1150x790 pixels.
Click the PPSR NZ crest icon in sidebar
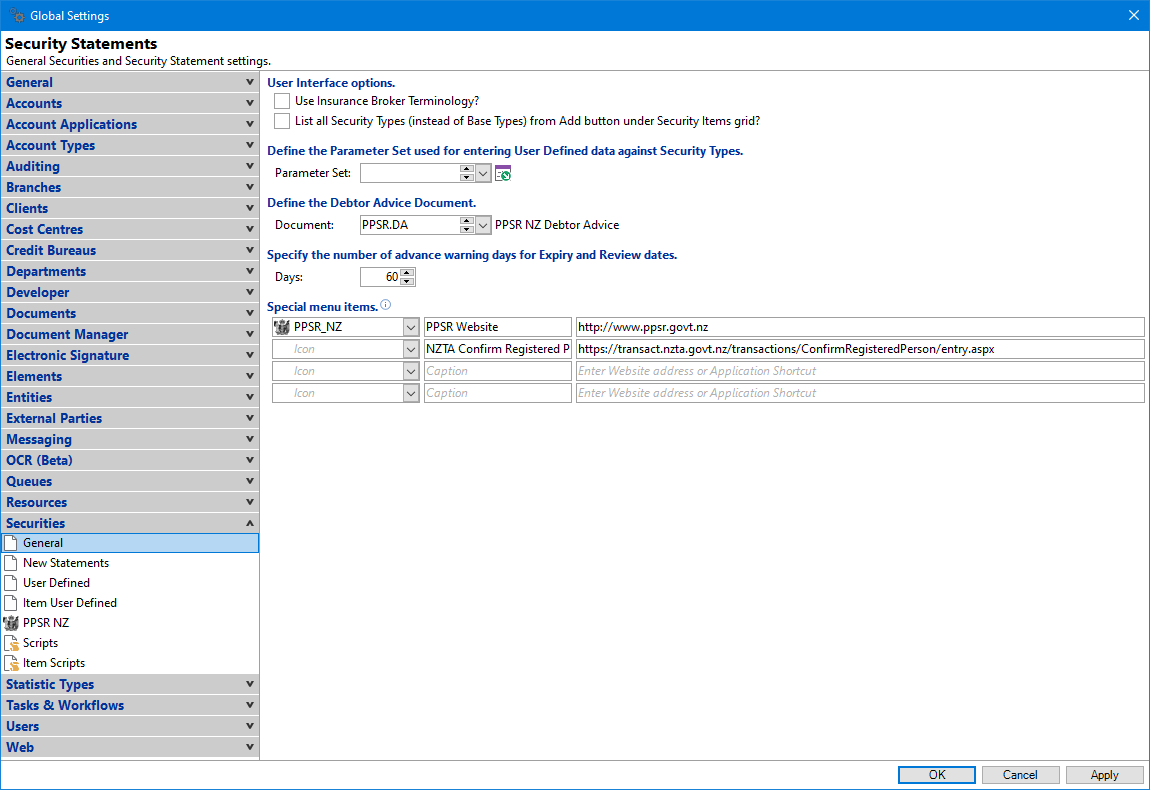click(x=12, y=623)
